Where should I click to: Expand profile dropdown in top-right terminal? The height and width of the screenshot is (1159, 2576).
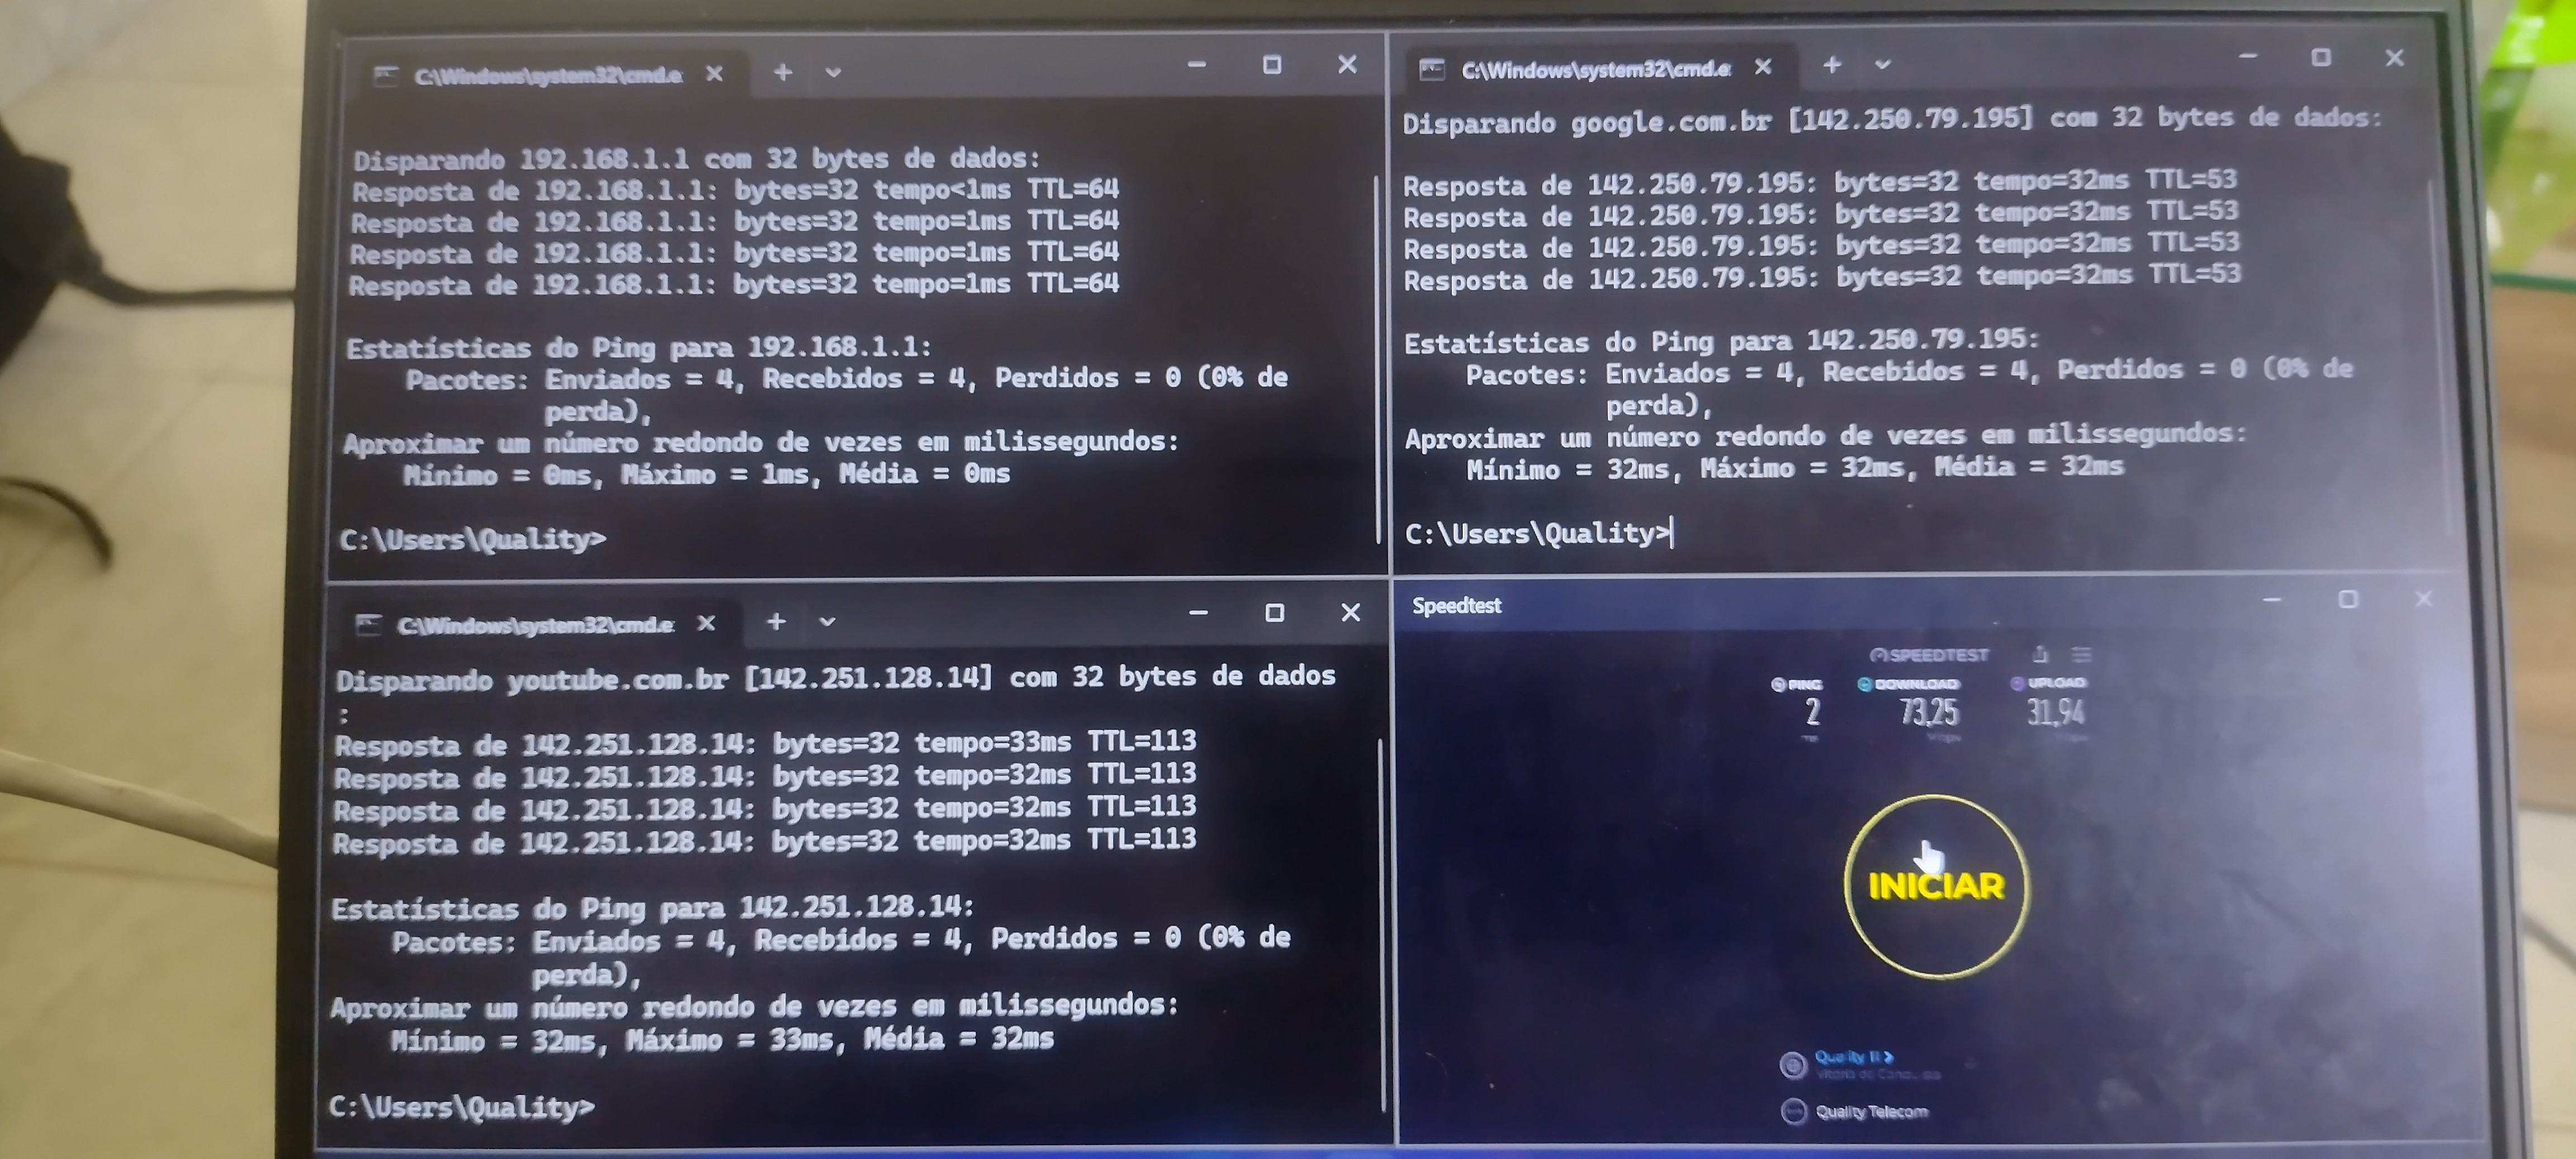click(1882, 65)
